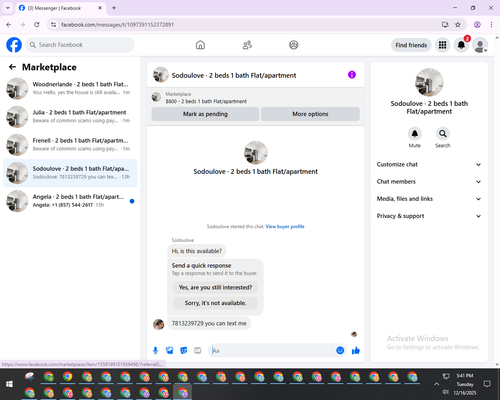Expand Chat members section
Screen dimensions: 500x400
pyautogui.click(x=429, y=182)
